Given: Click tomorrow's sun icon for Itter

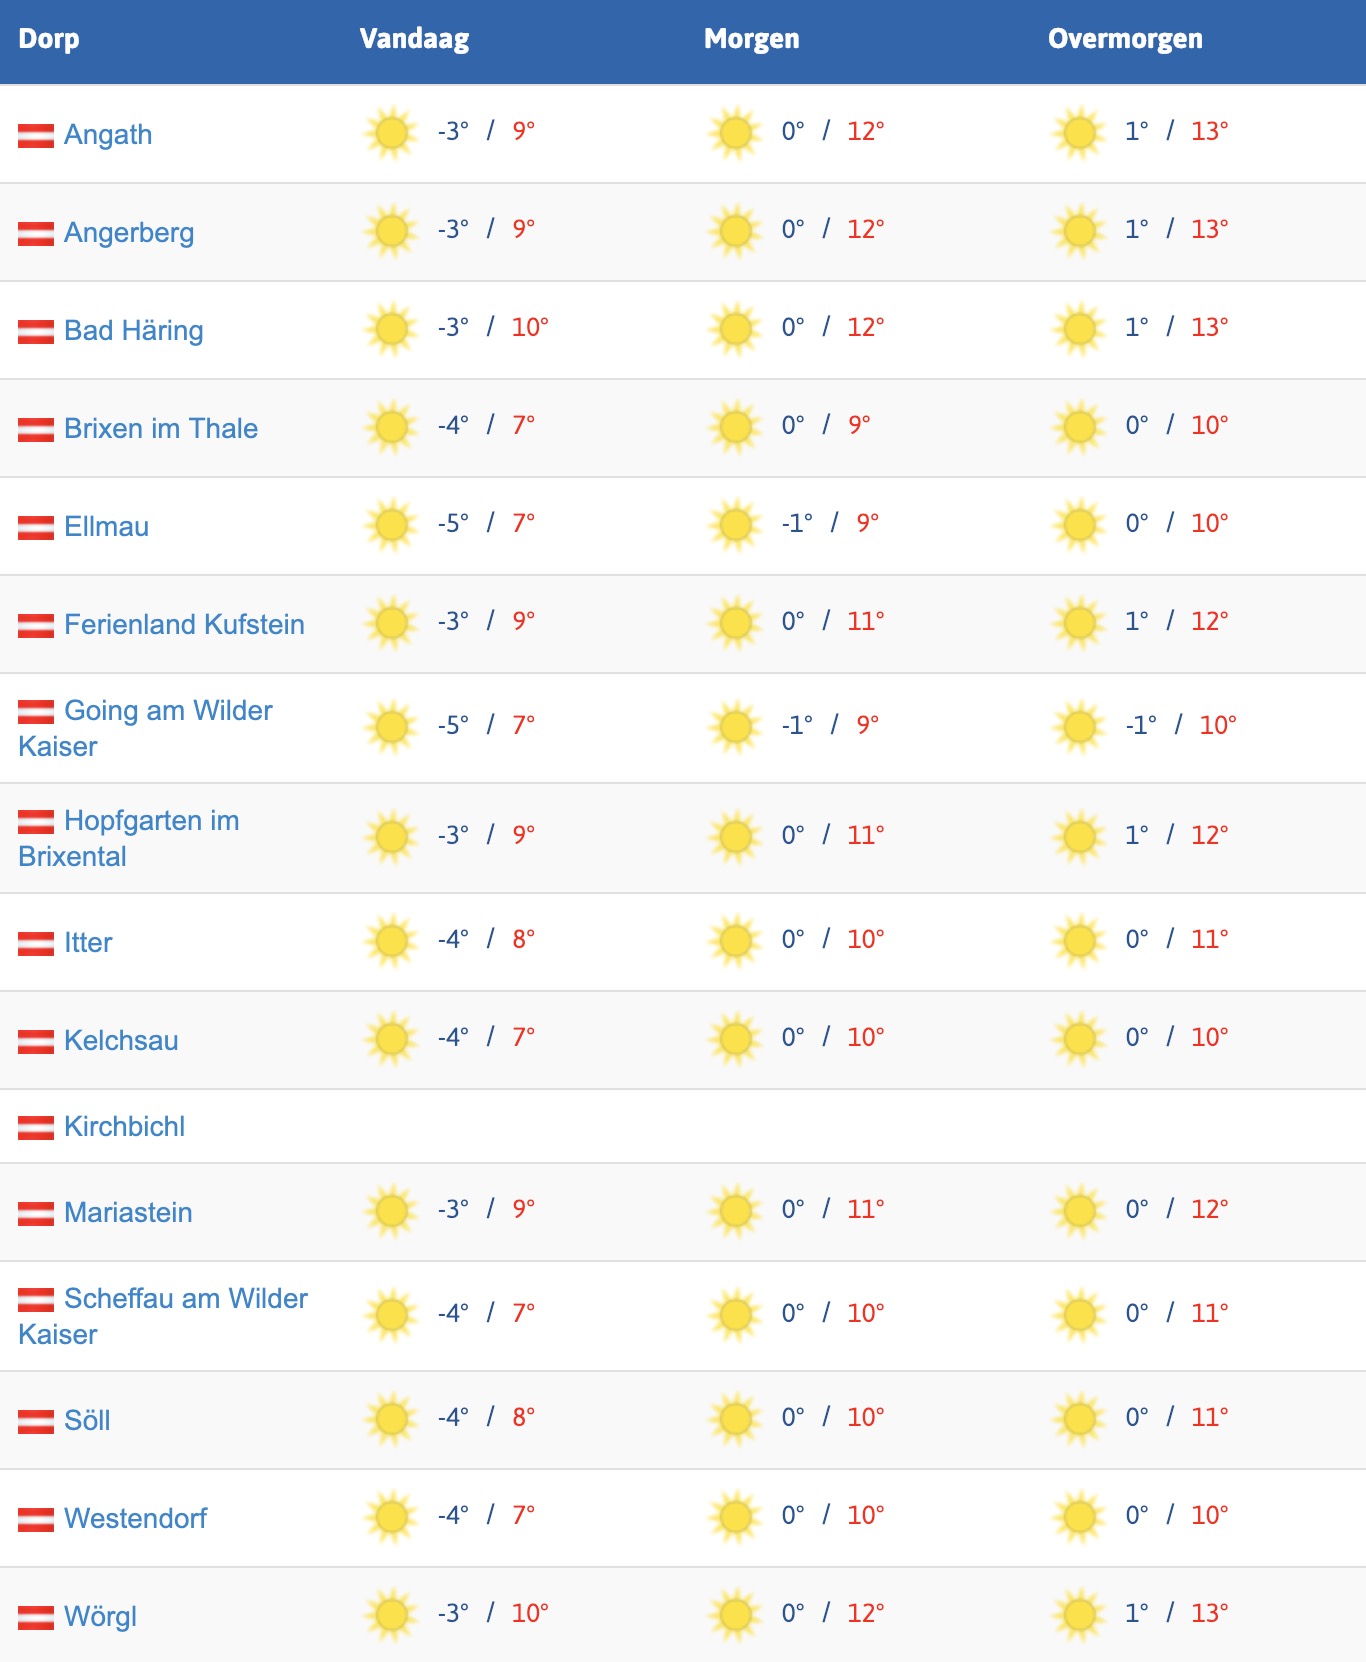Looking at the screenshot, I should [735, 941].
